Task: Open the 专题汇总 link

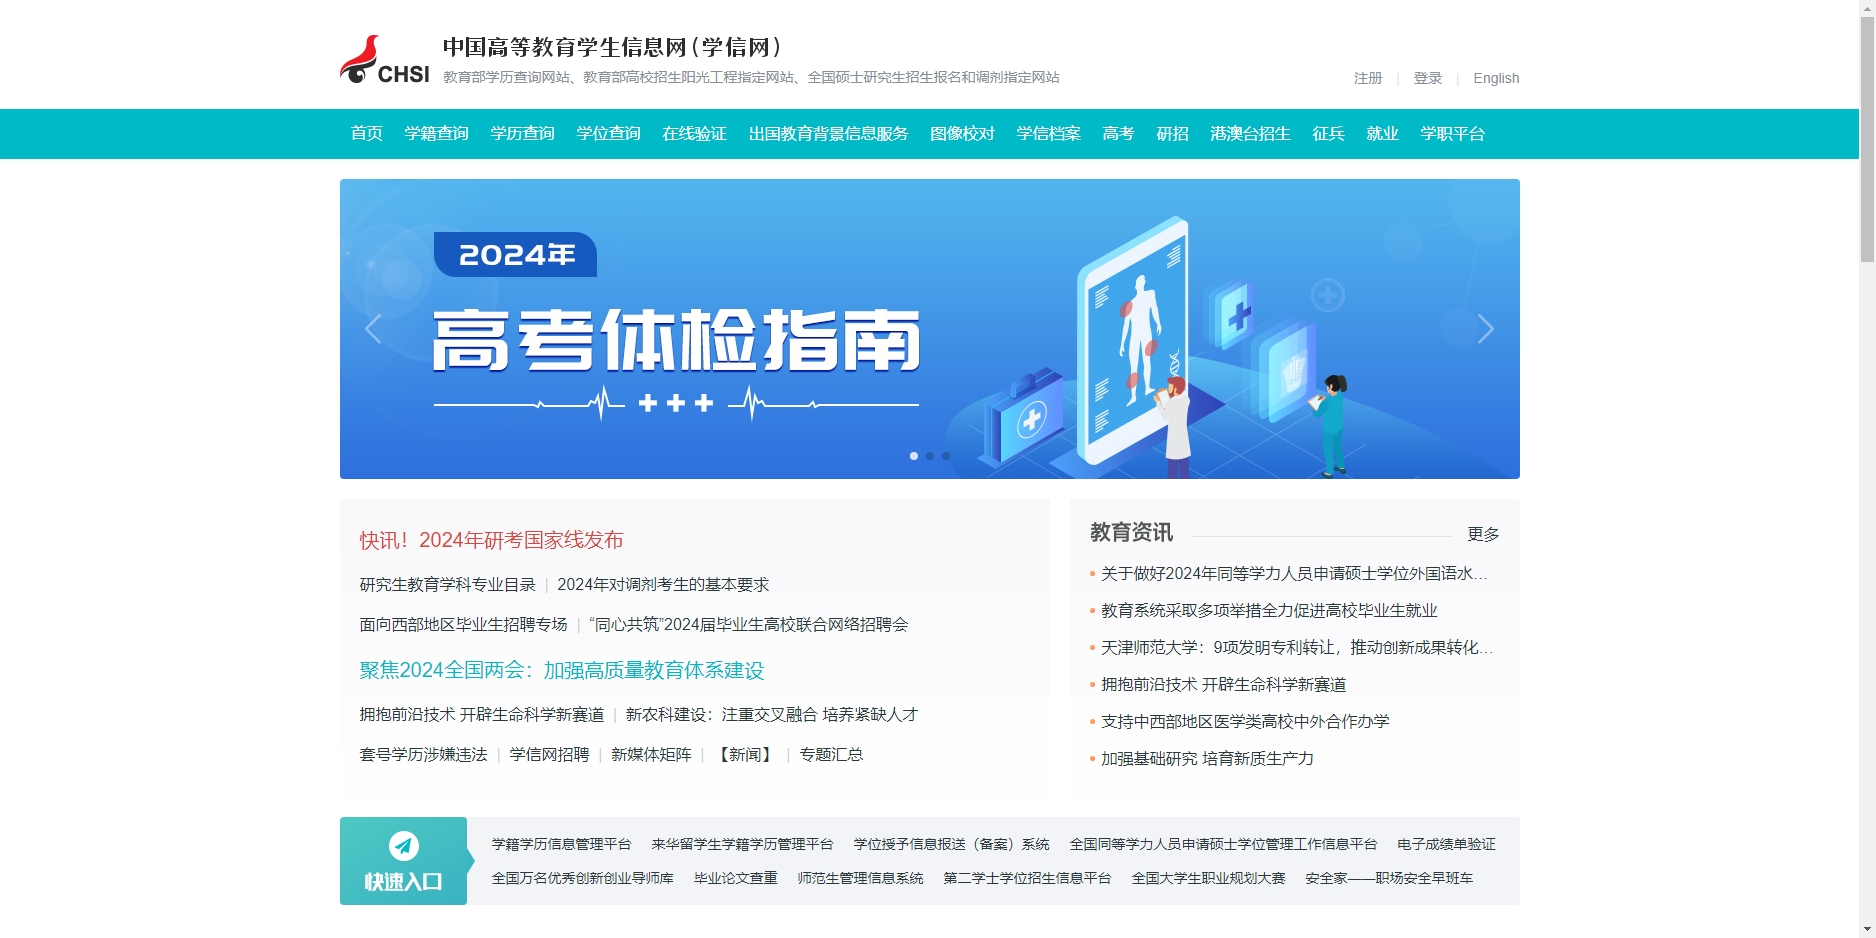Action: [x=831, y=754]
